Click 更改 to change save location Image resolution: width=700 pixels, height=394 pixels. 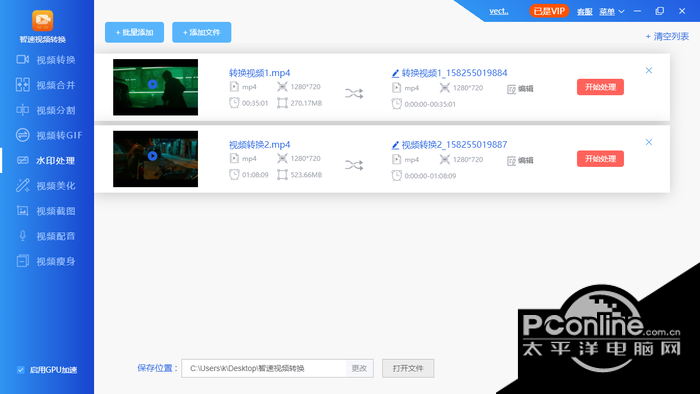point(359,368)
